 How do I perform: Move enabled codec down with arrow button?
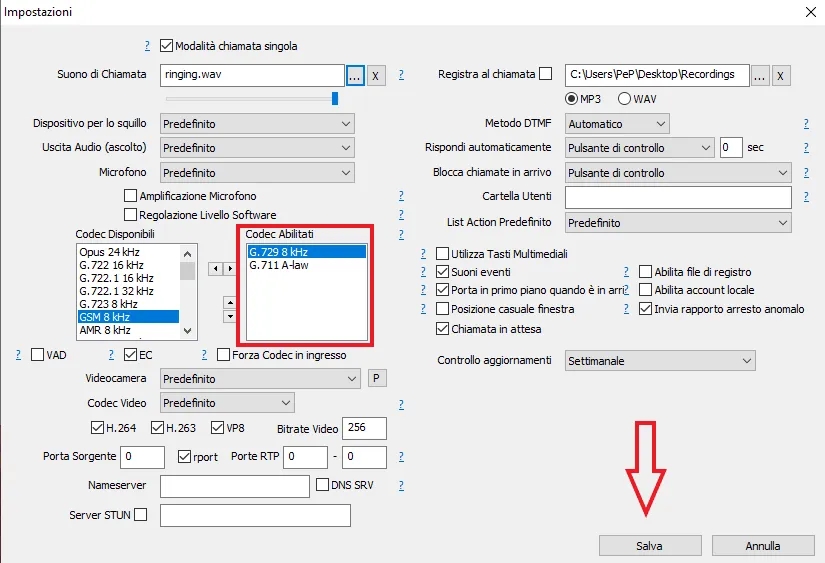tap(229, 316)
